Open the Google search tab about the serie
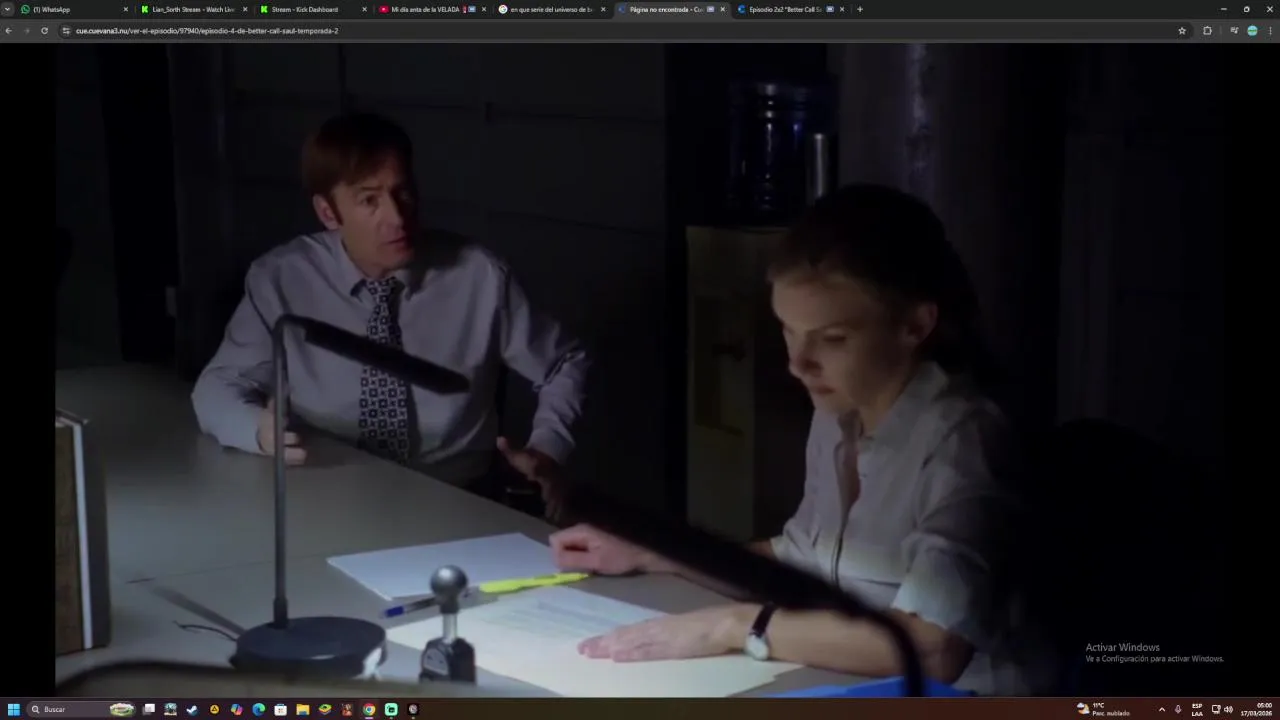This screenshot has height=720, width=1280. [x=550, y=9]
